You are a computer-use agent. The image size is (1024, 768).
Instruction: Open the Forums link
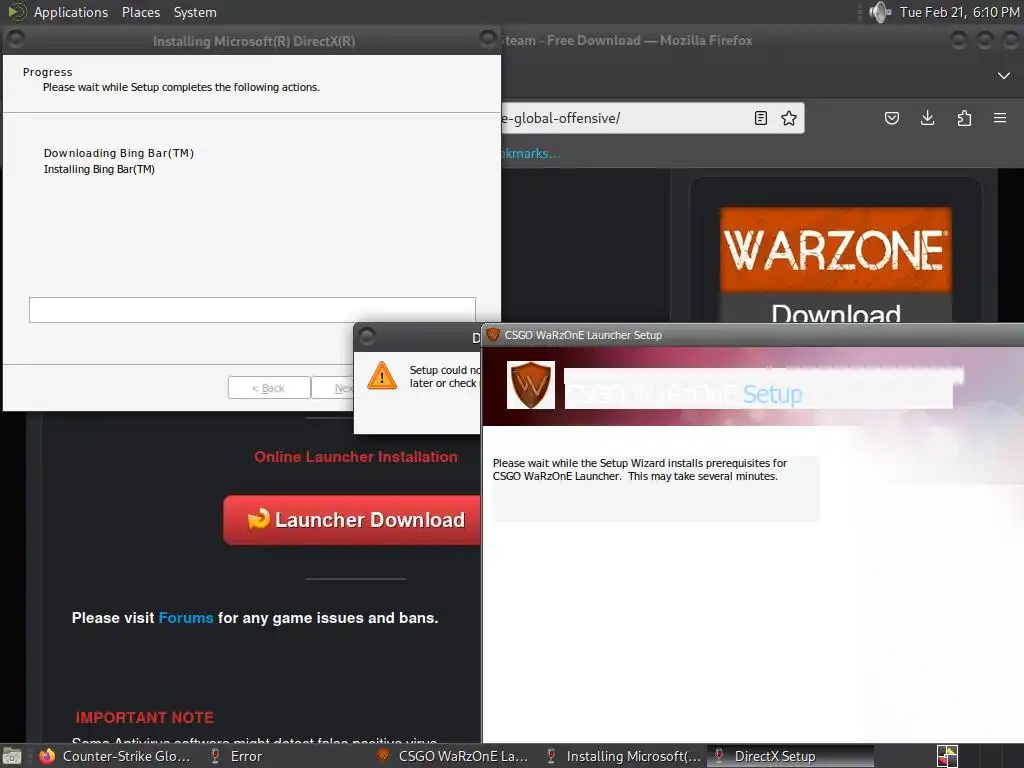point(185,618)
